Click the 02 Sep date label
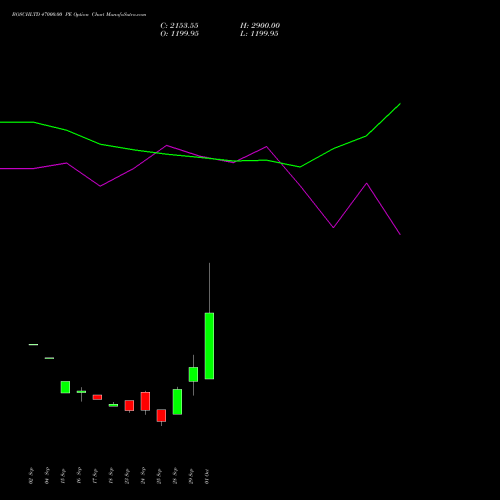The image size is (500, 500). pos(31,476)
